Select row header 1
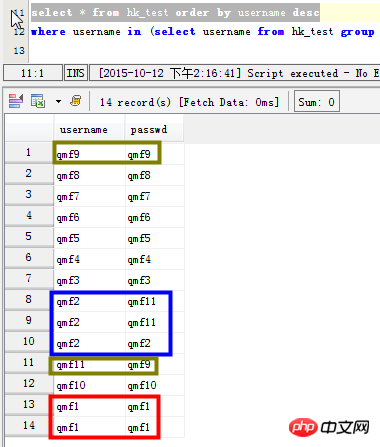 29,153
